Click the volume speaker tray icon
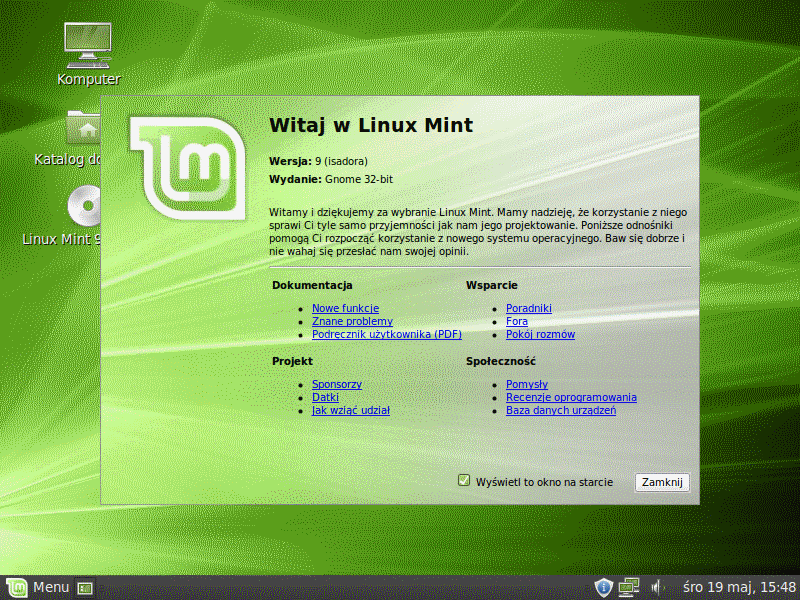The height and width of the screenshot is (600, 800). pos(659,587)
